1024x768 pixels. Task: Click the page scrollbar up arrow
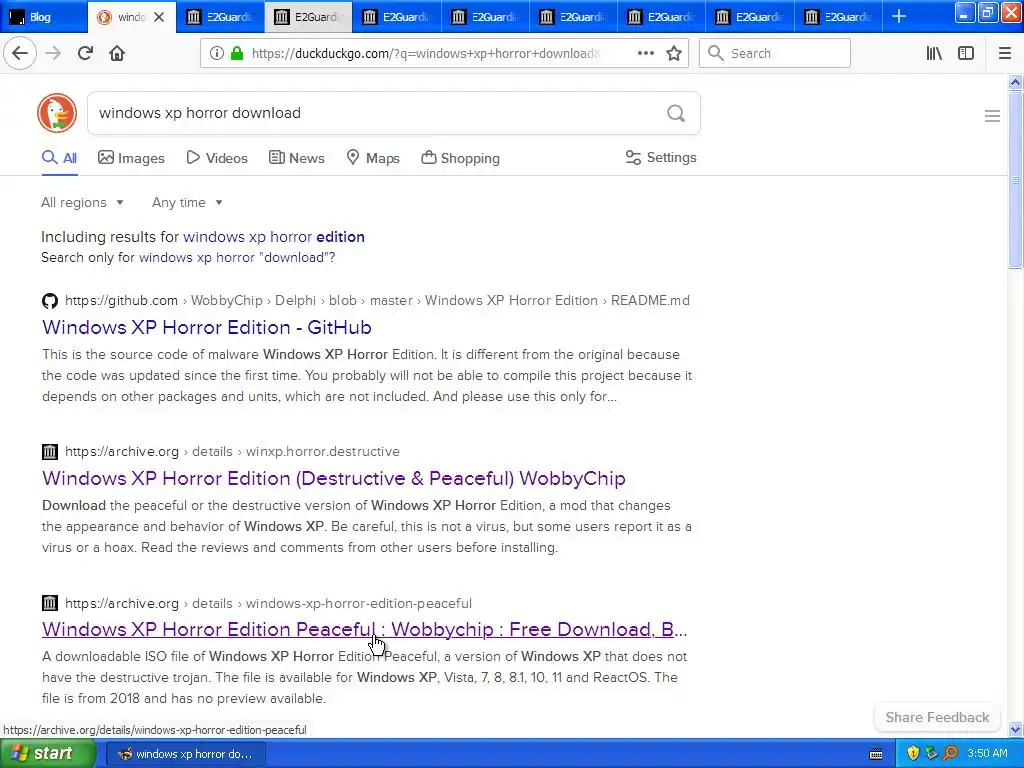coord(1015,82)
